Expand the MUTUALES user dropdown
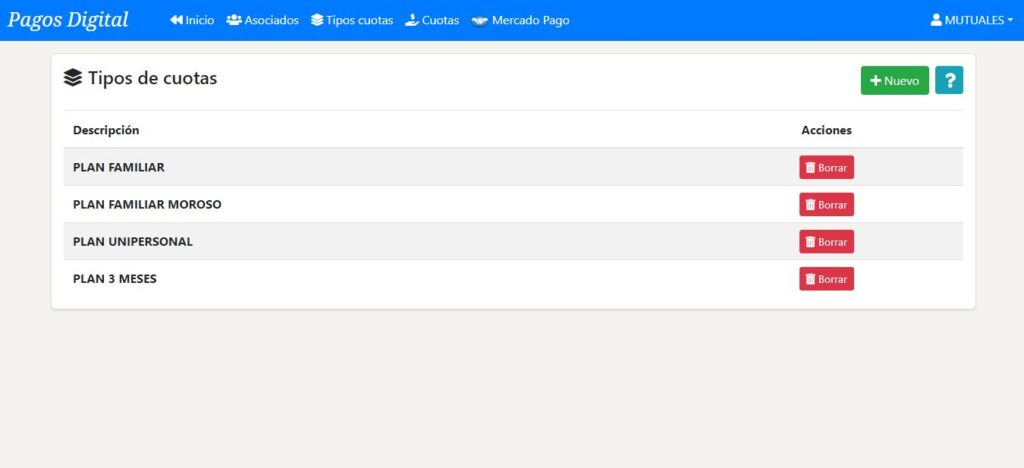This screenshot has width=1024, height=468. tap(972, 20)
